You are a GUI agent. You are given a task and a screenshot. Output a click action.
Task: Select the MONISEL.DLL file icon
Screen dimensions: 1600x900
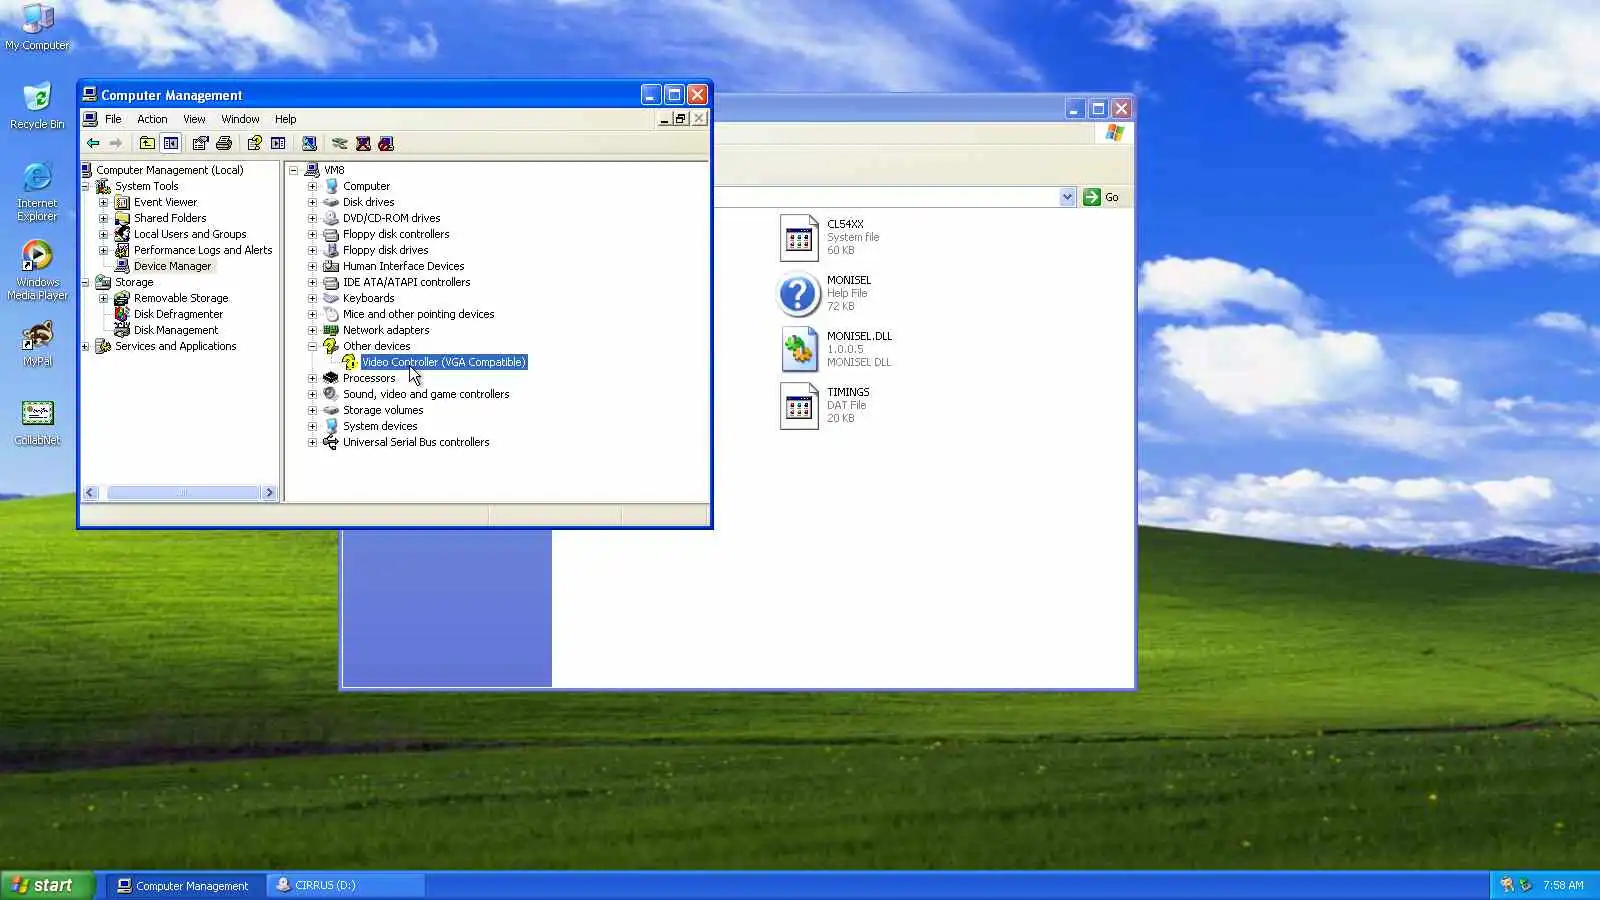point(799,350)
